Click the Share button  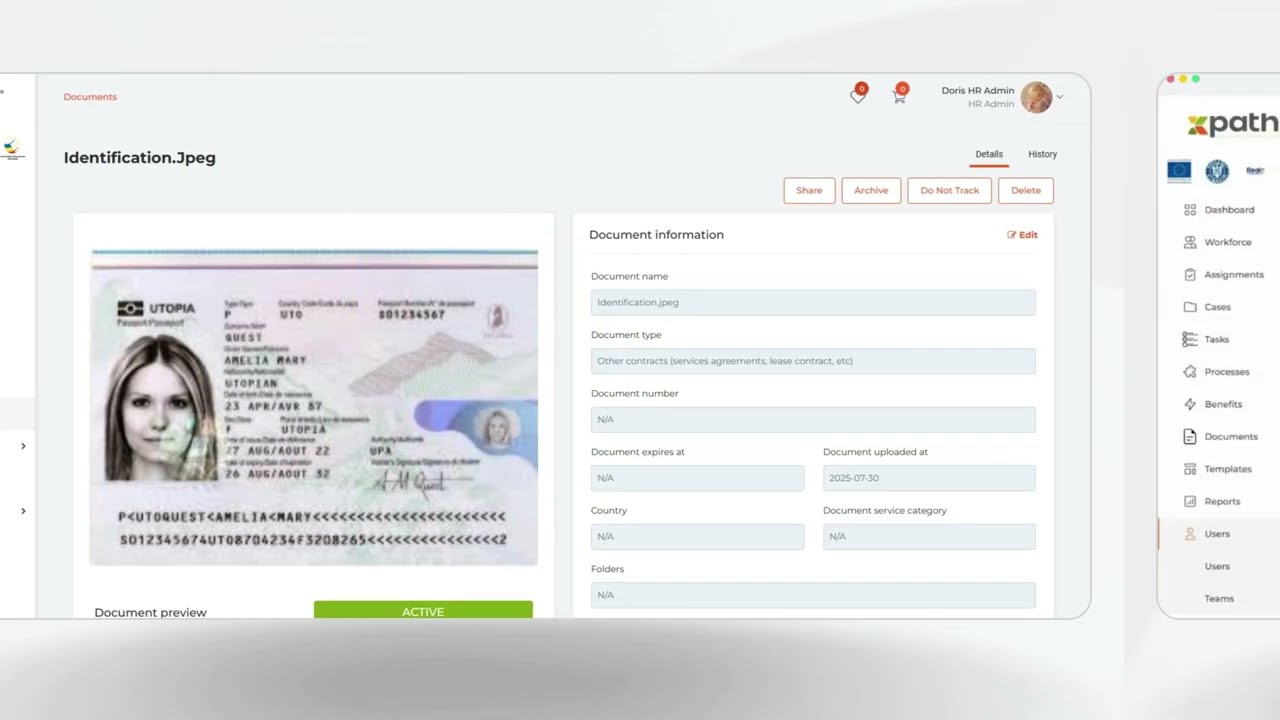click(809, 191)
